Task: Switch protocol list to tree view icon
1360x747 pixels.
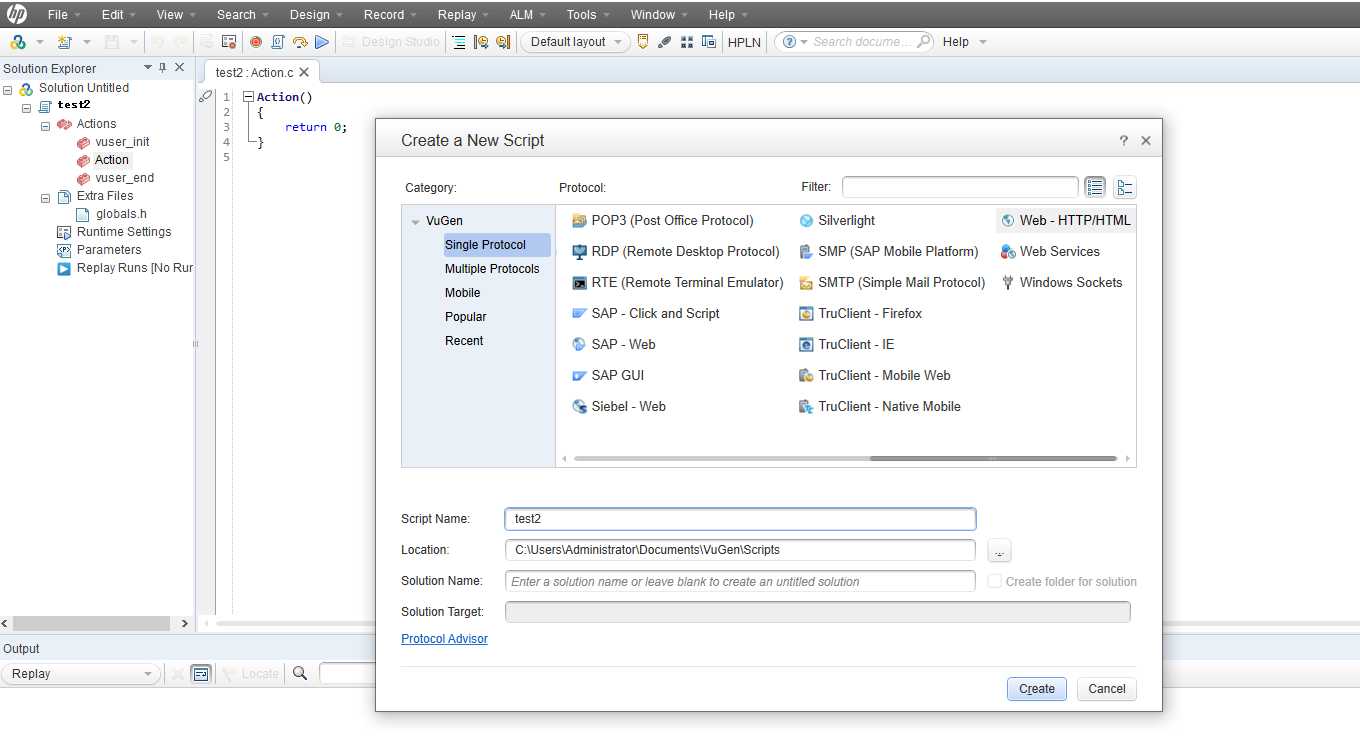Action: (x=1125, y=187)
